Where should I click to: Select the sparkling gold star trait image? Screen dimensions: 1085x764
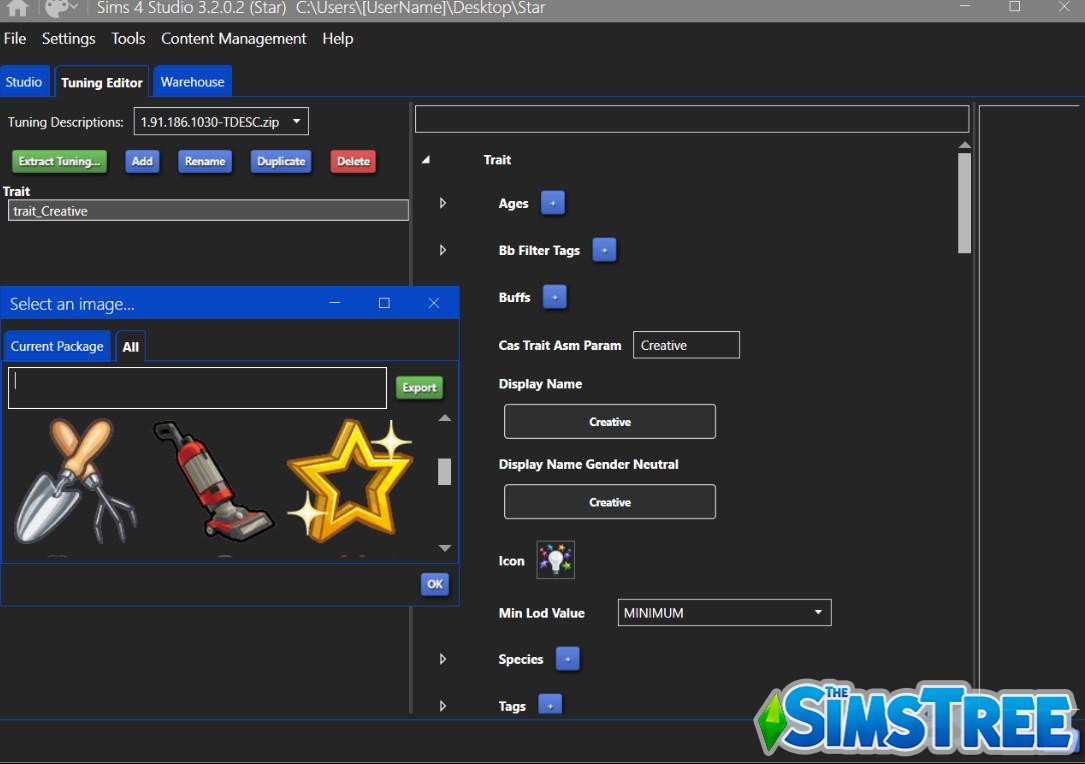[x=350, y=480]
